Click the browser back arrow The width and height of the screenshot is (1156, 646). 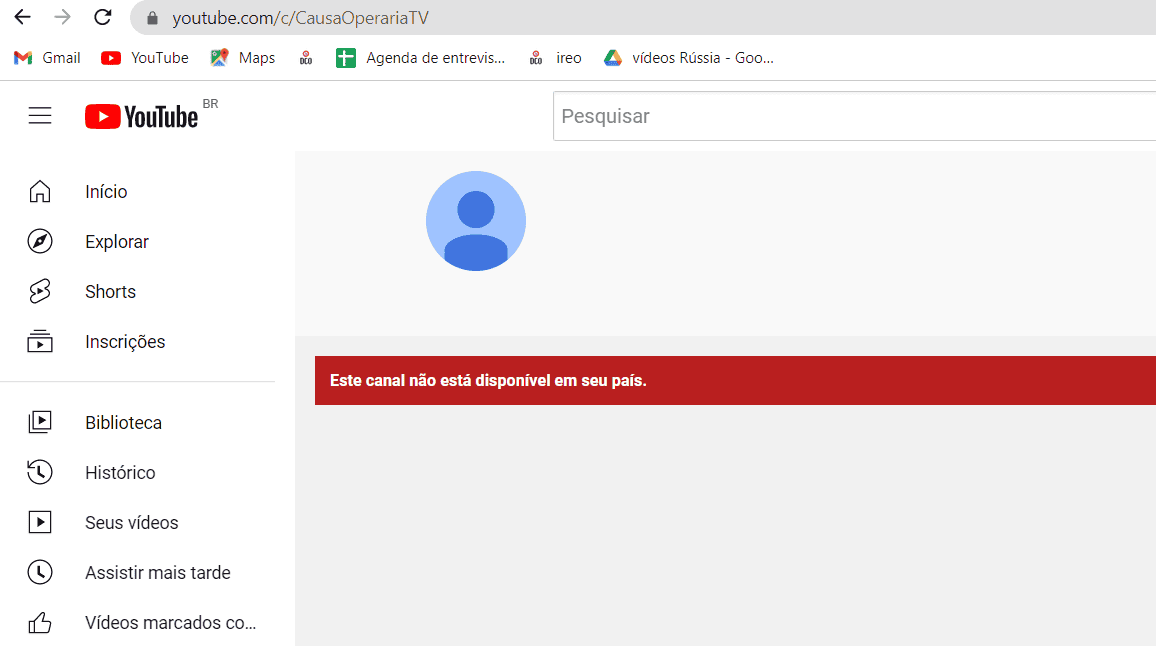22,17
